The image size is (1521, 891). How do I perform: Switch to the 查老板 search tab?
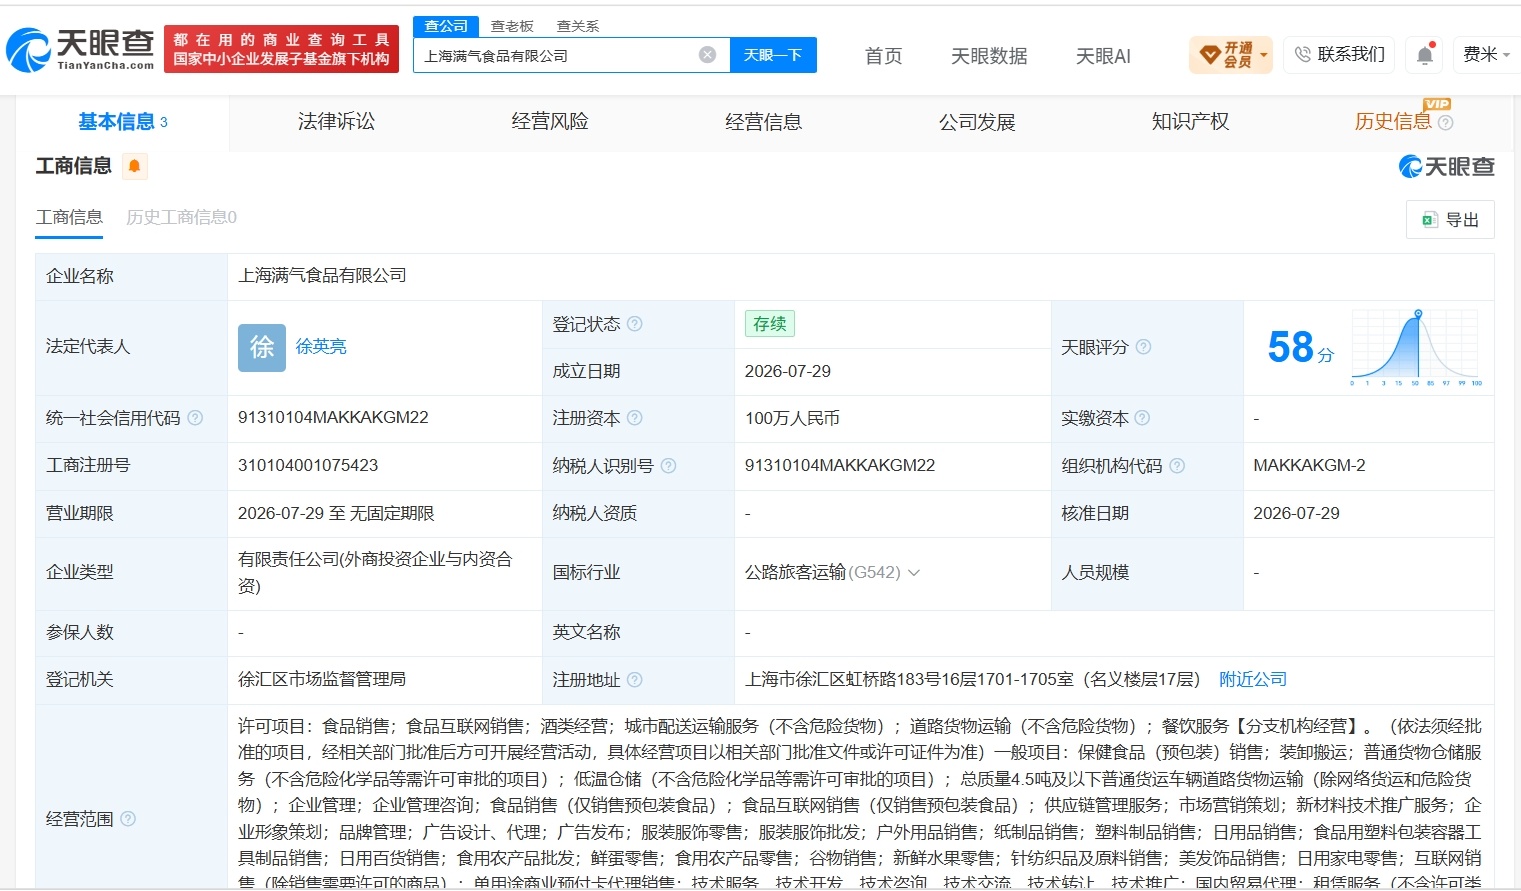tap(512, 26)
